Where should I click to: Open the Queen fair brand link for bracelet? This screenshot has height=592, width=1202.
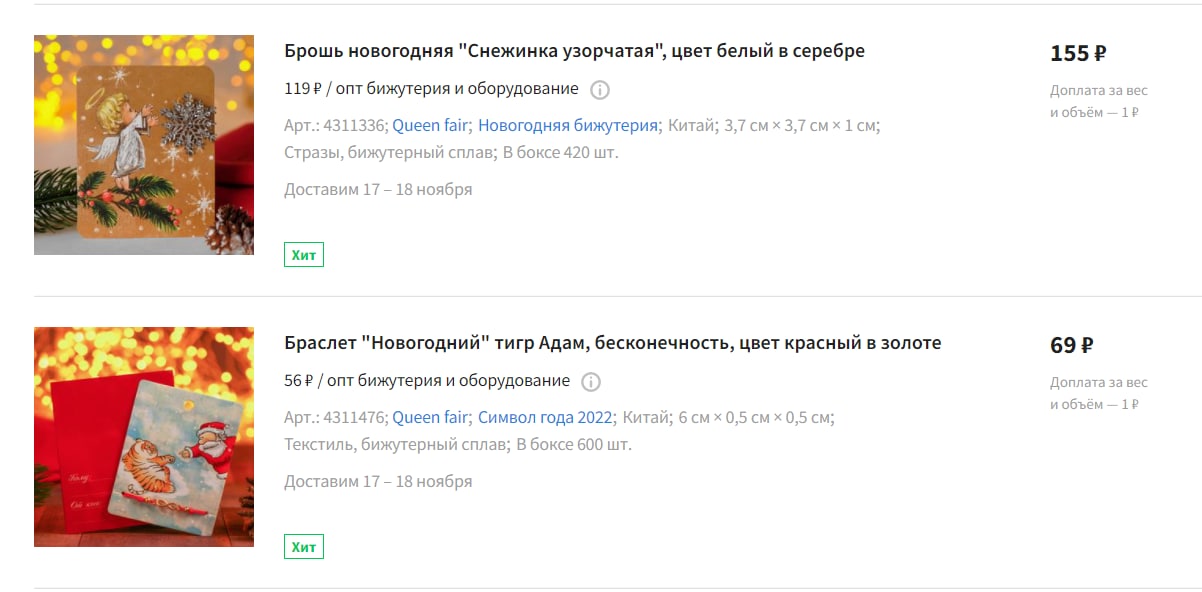tap(431, 417)
